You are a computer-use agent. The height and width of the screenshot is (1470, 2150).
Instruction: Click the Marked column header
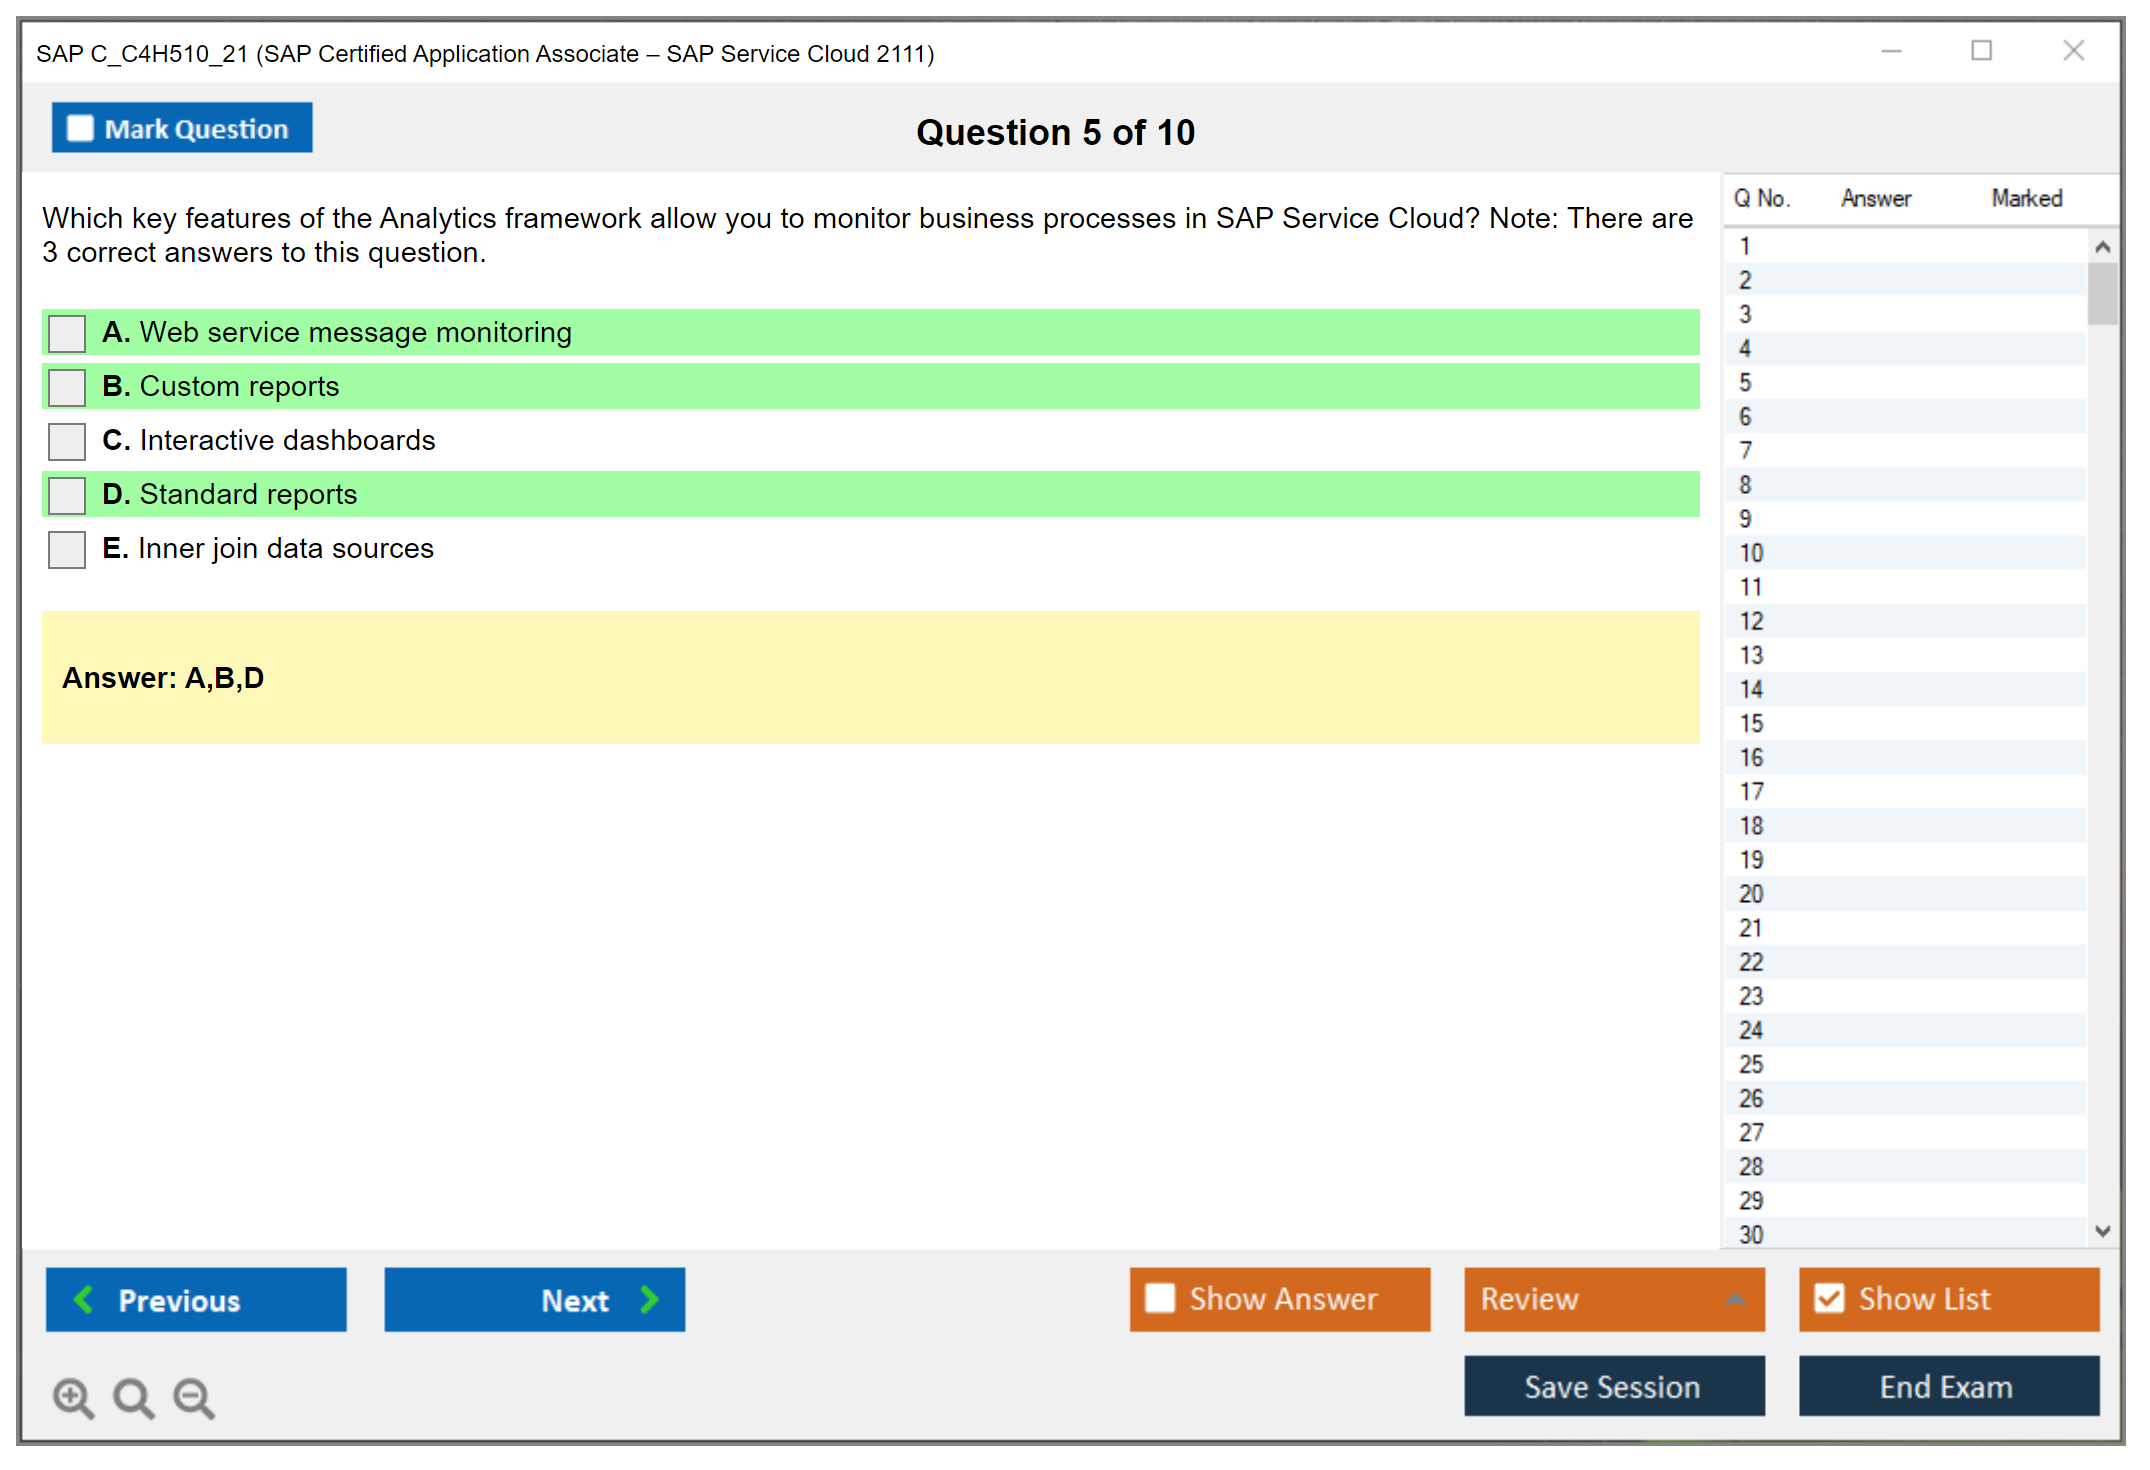[2026, 198]
